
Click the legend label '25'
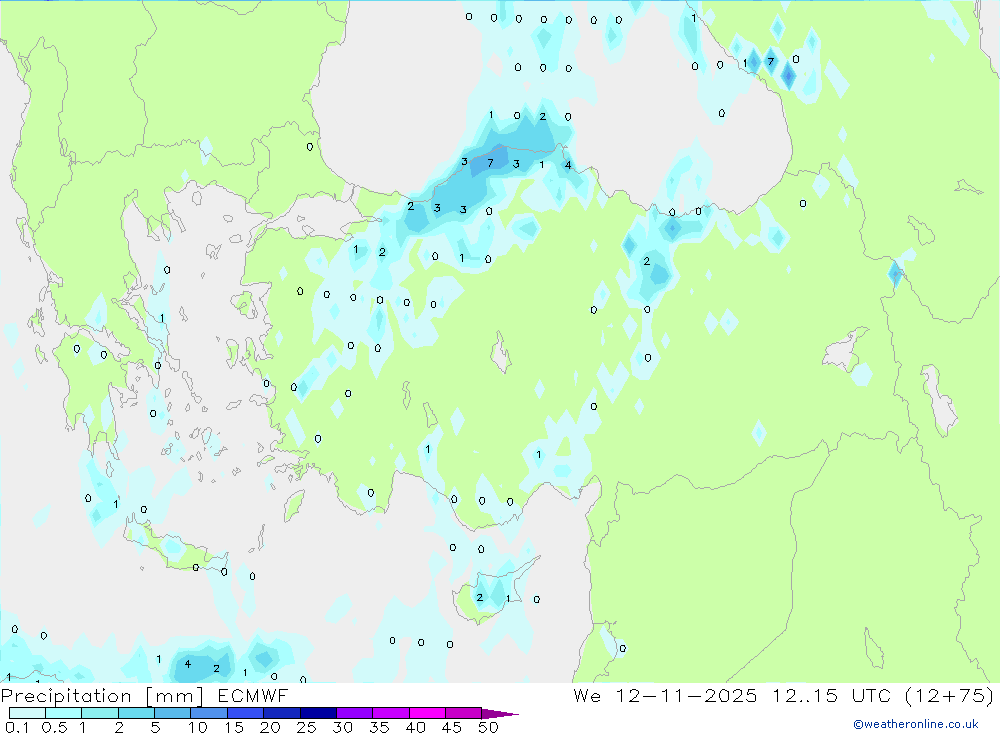[306, 727]
